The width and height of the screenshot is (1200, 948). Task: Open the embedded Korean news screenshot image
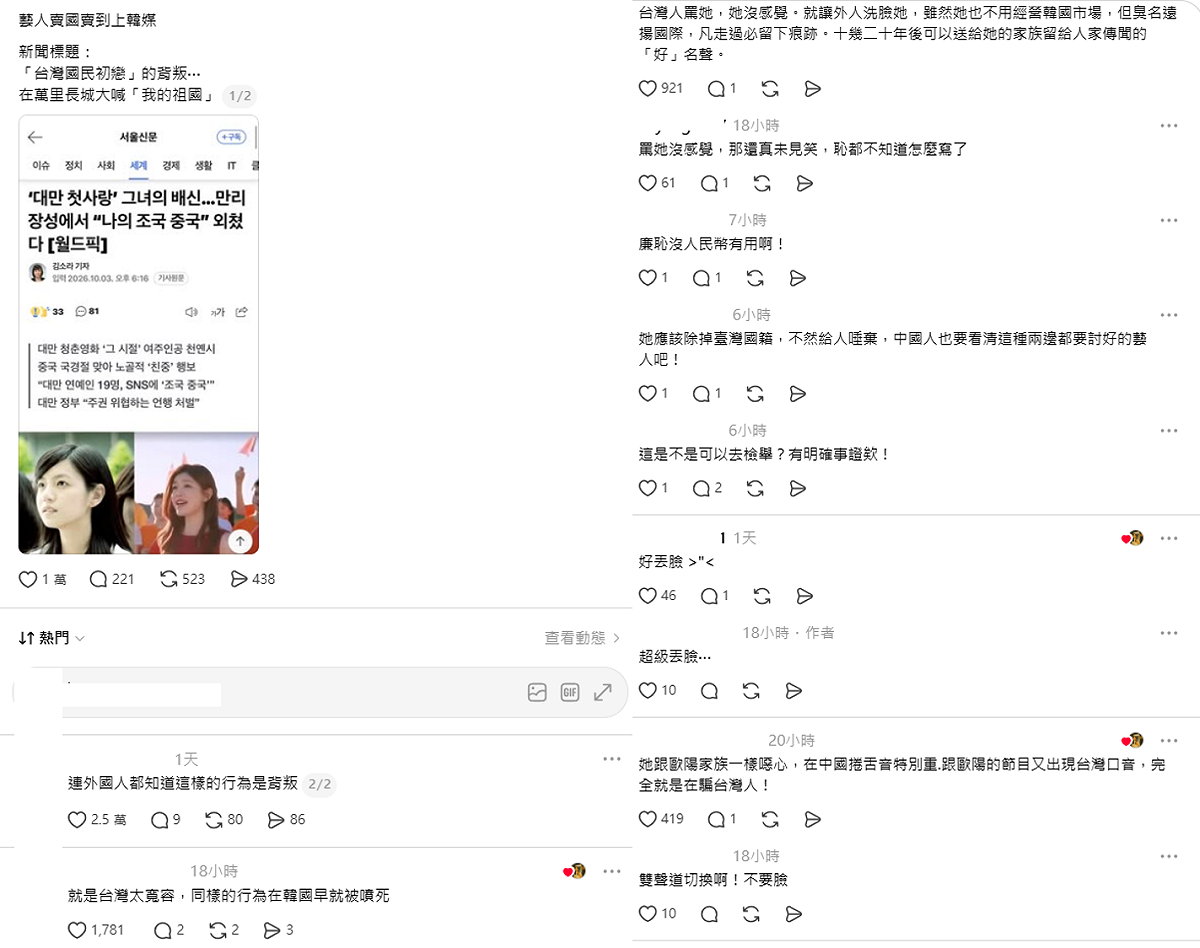(139, 334)
